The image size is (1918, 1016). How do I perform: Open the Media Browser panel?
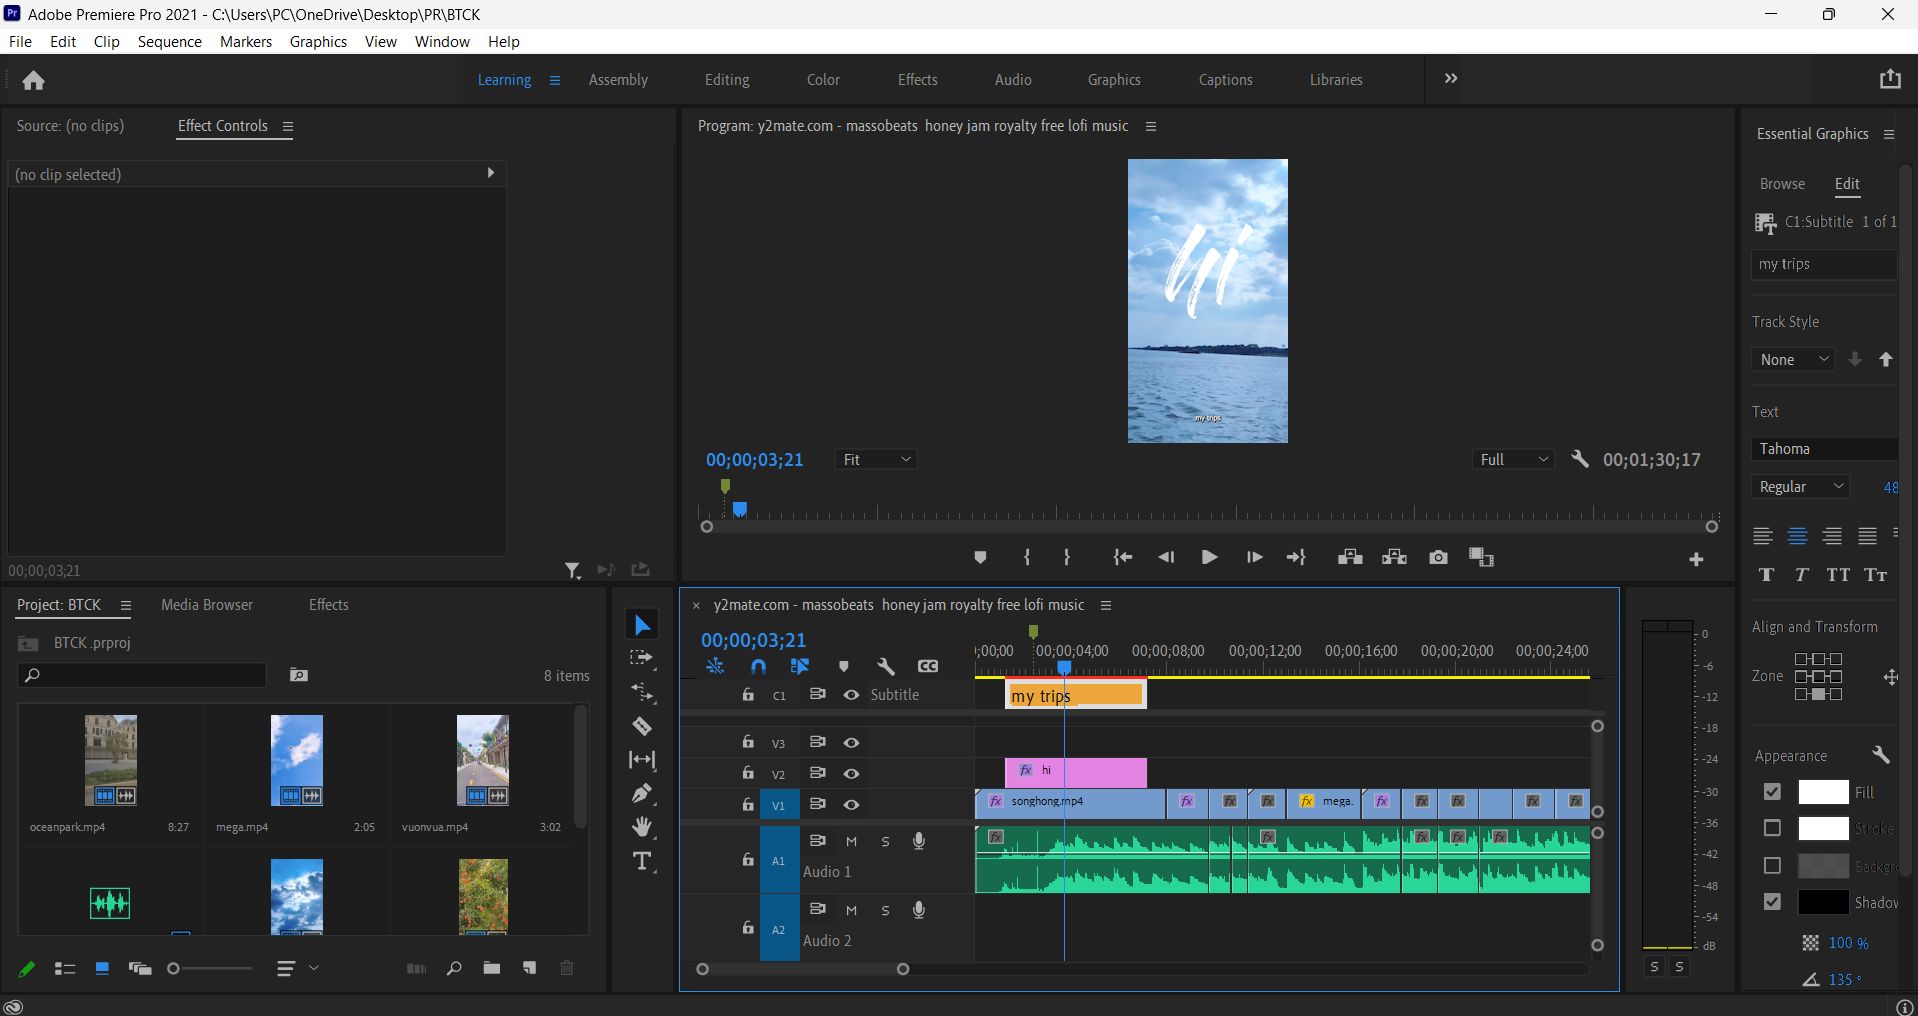207,605
